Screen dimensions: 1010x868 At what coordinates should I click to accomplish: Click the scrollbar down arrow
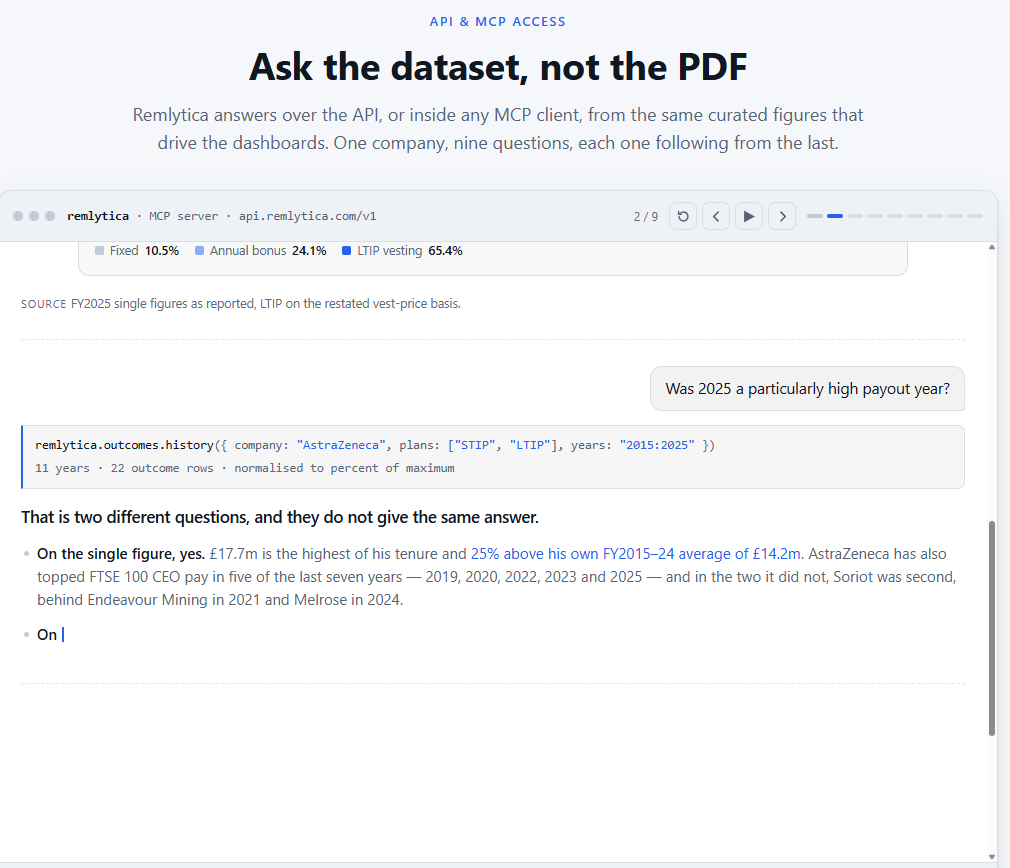pyautogui.click(x=992, y=856)
